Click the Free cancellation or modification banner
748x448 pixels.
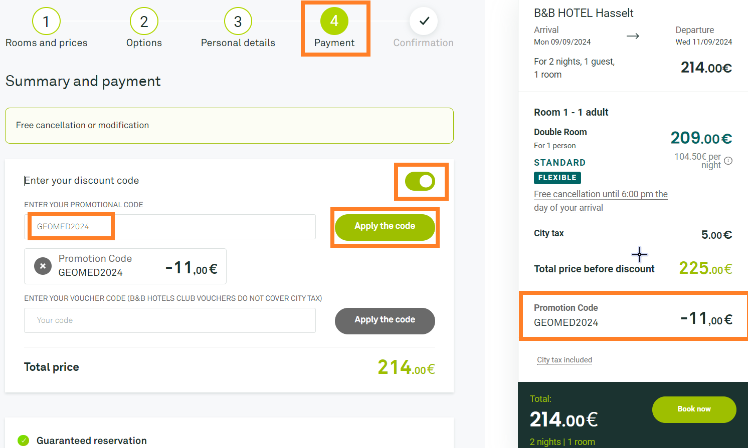(229, 126)
